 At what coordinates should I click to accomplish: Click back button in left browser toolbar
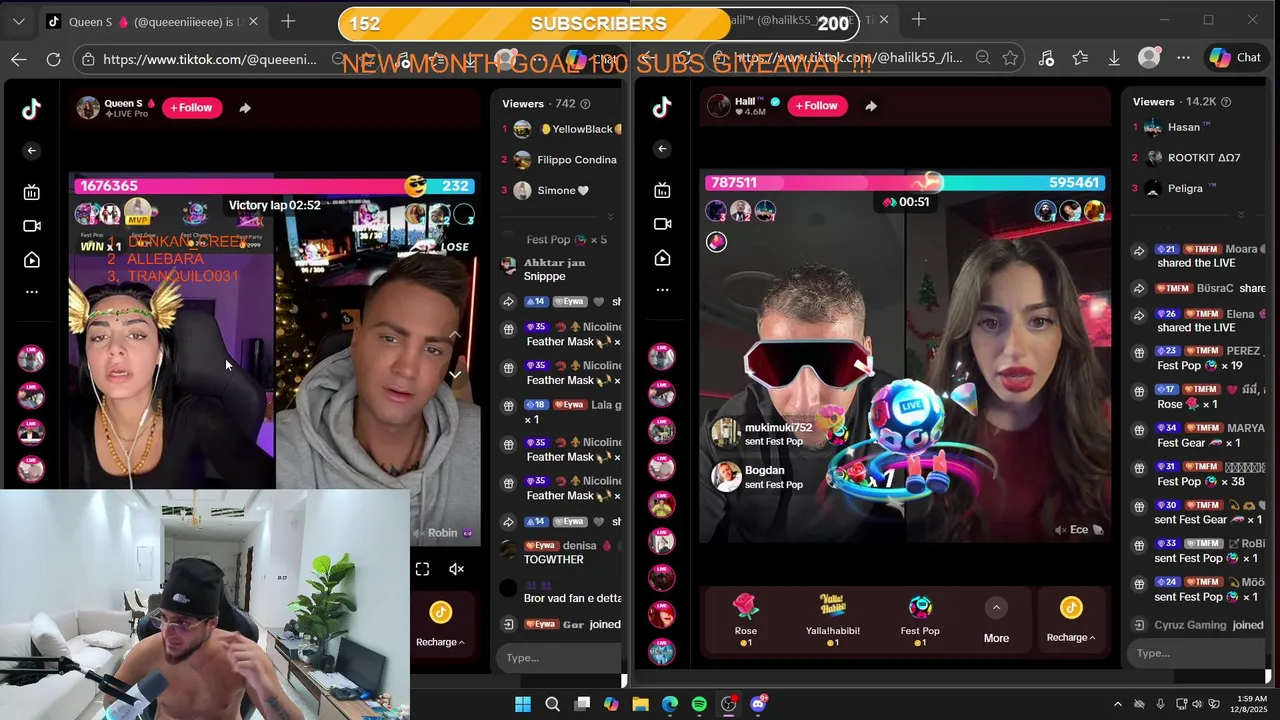pos(19,59)
